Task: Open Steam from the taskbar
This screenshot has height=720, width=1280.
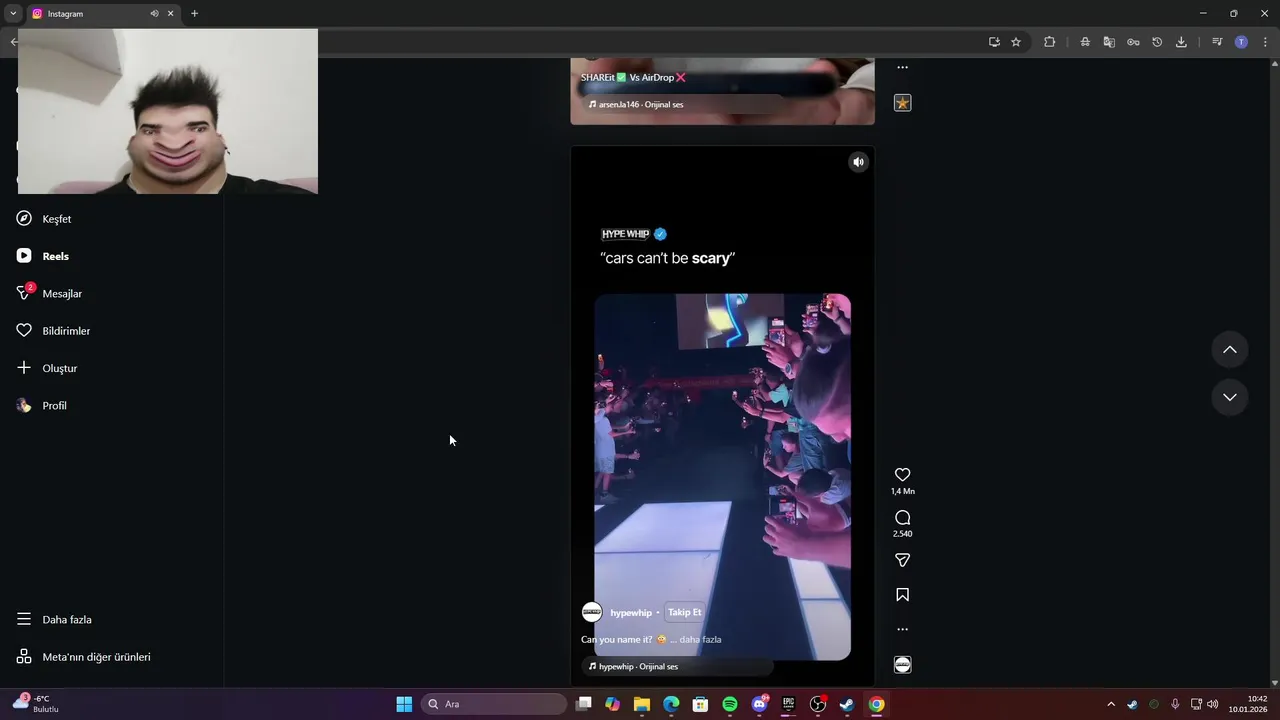Action: pyautogui.click(x=847, y=704)
